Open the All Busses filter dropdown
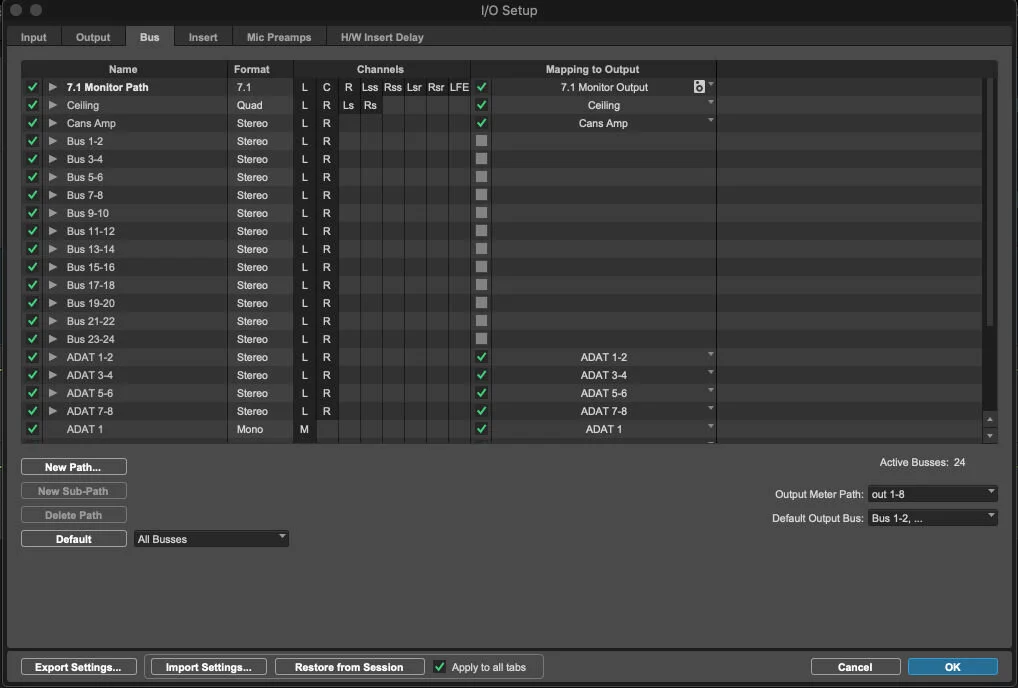The width and height of the screenshot is (1018, 688). (210, 538)
